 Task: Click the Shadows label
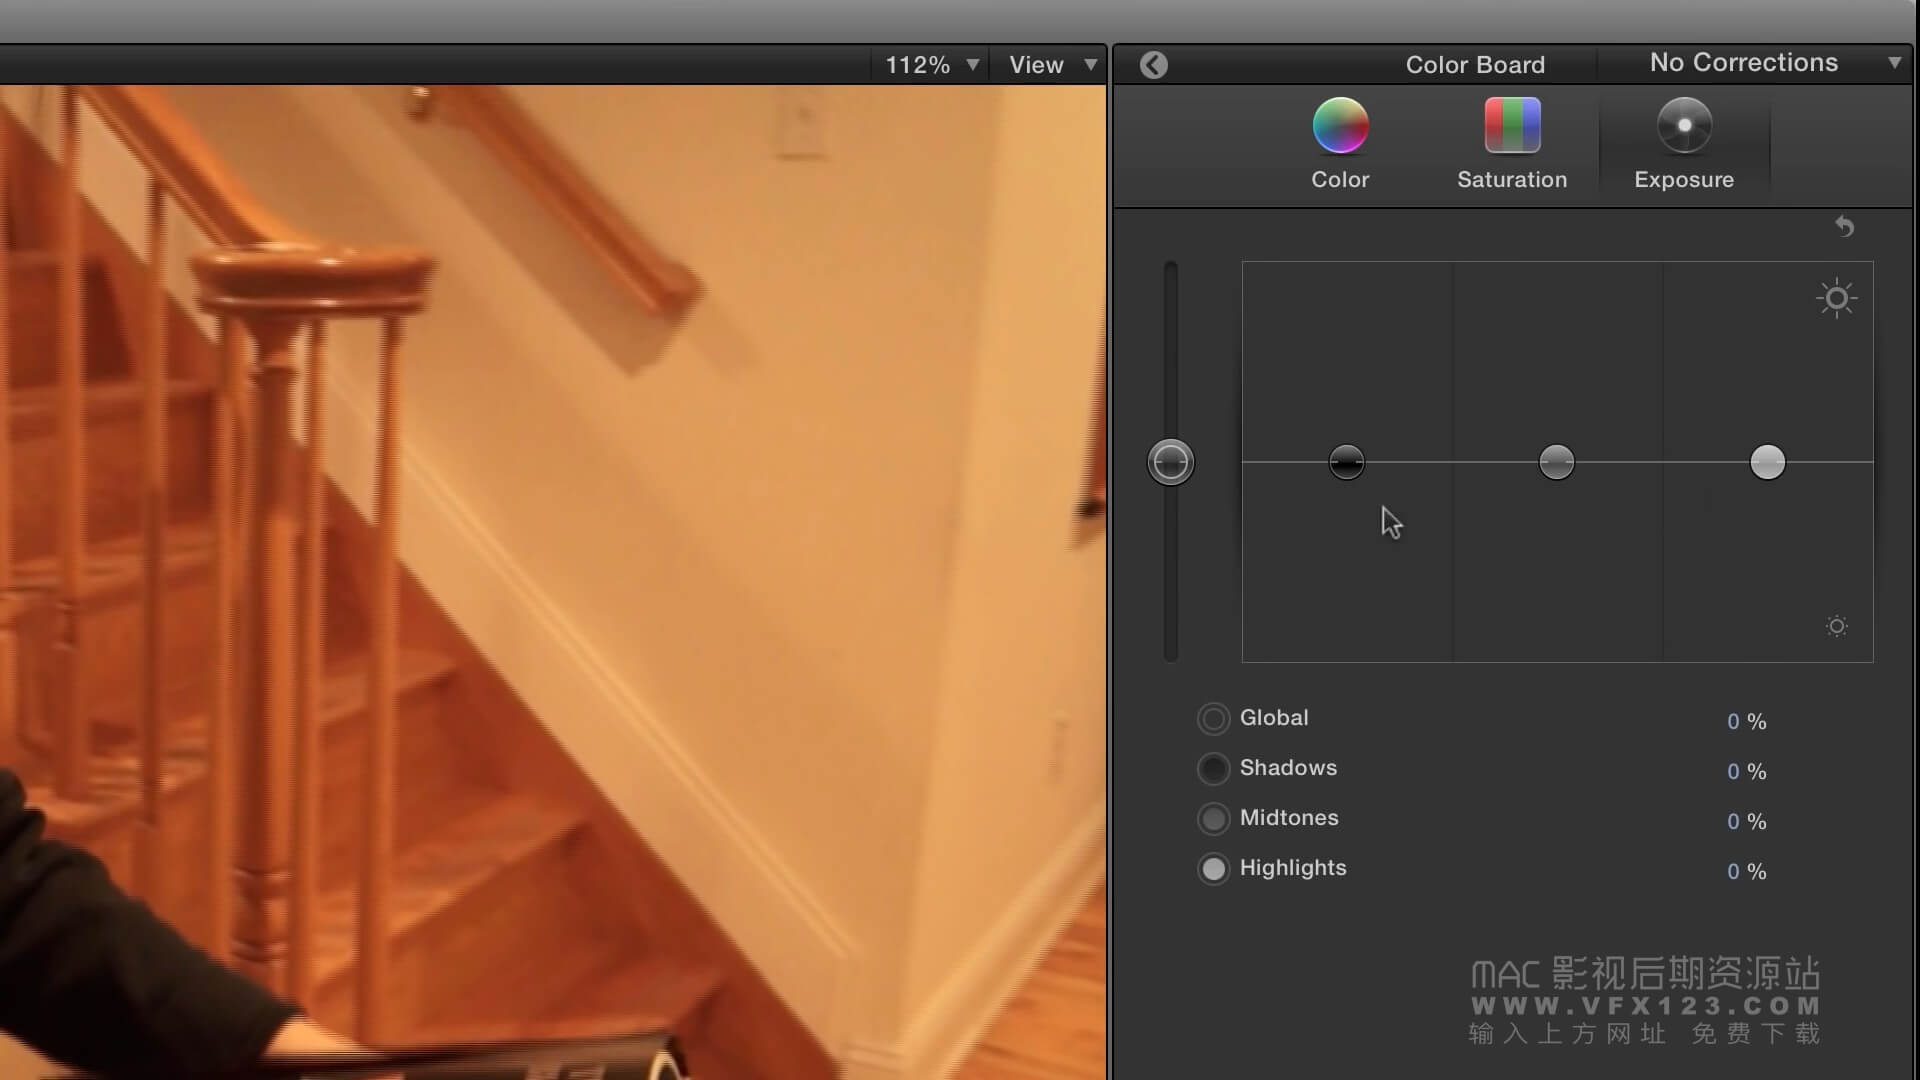coord(1288,768)
